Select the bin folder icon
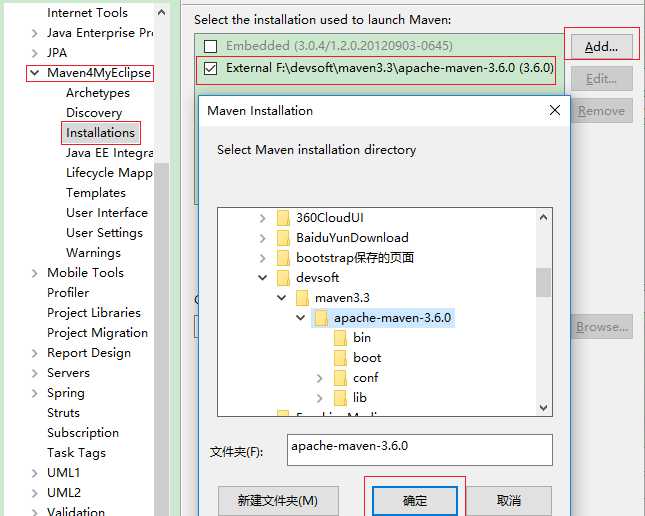The width and height of the screenshot is (645, 516). pos(340,337)
